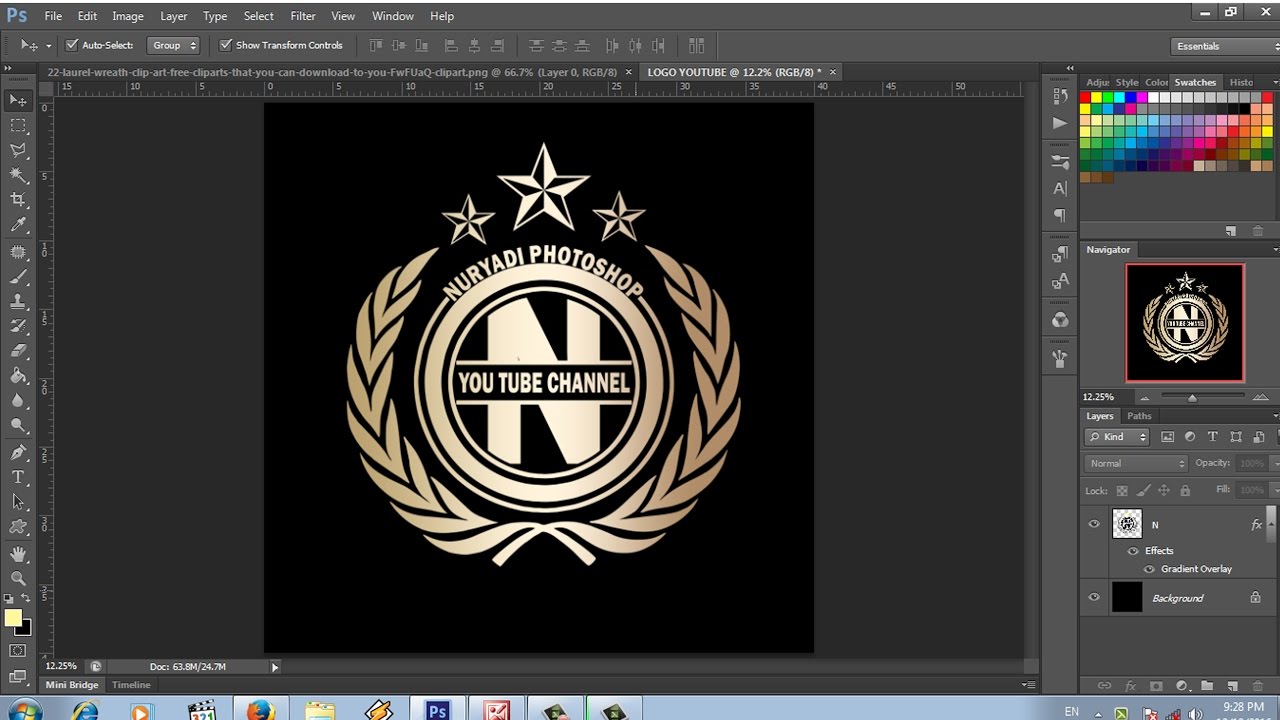Open the Filter menu
This screenshot has width=1280, height=720.
303,16
